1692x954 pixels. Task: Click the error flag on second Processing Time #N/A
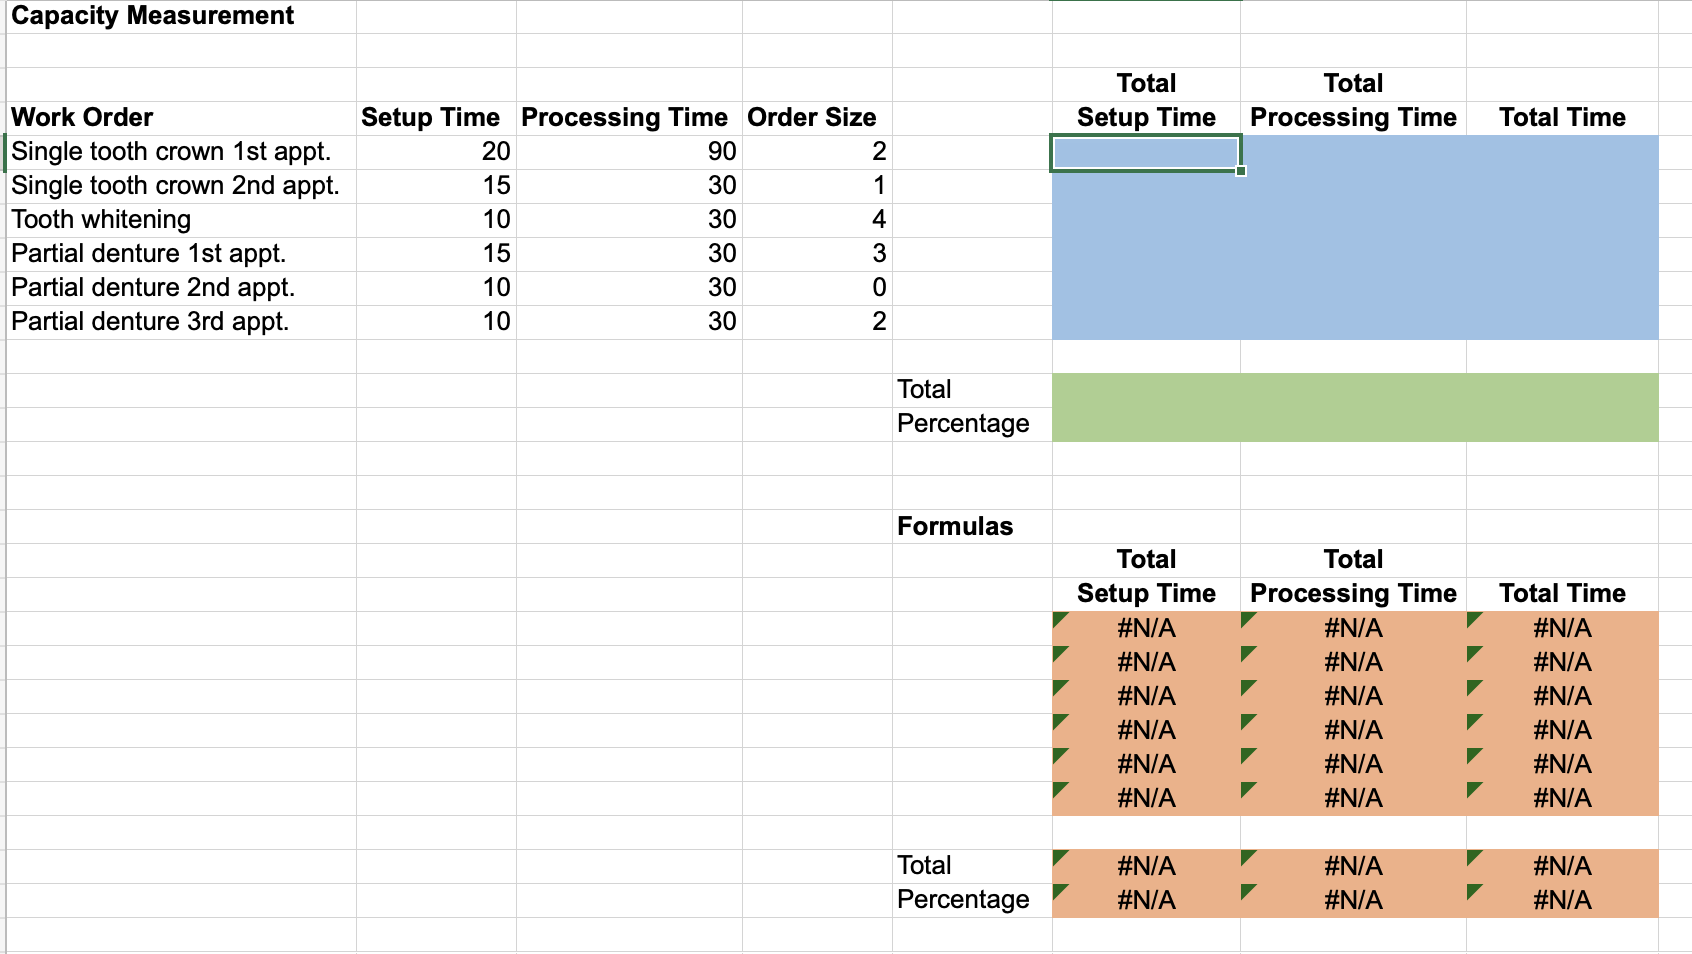click(x=1247, y=654)
